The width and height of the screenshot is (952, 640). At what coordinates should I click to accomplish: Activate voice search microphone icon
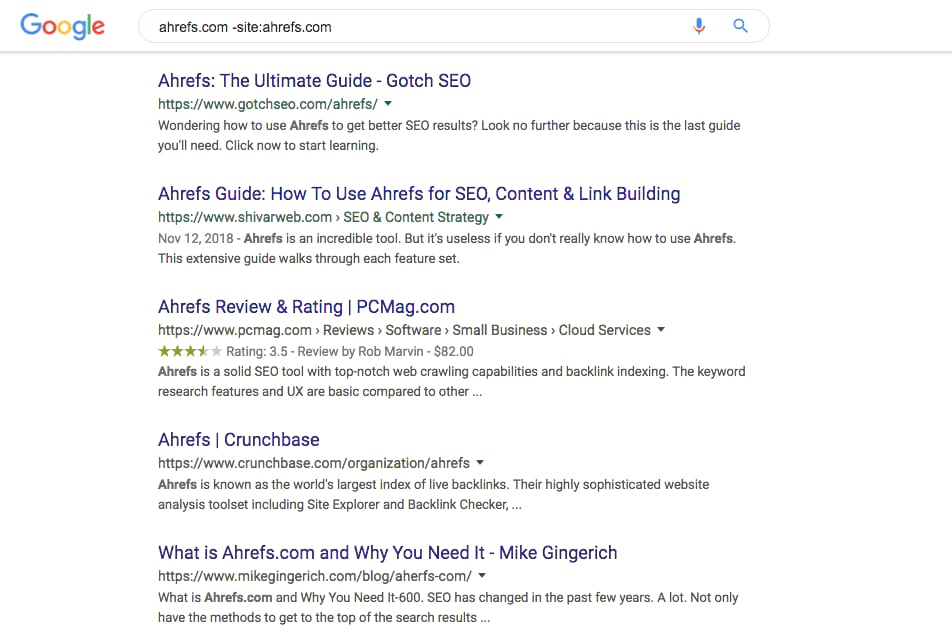tap(699, 26)
